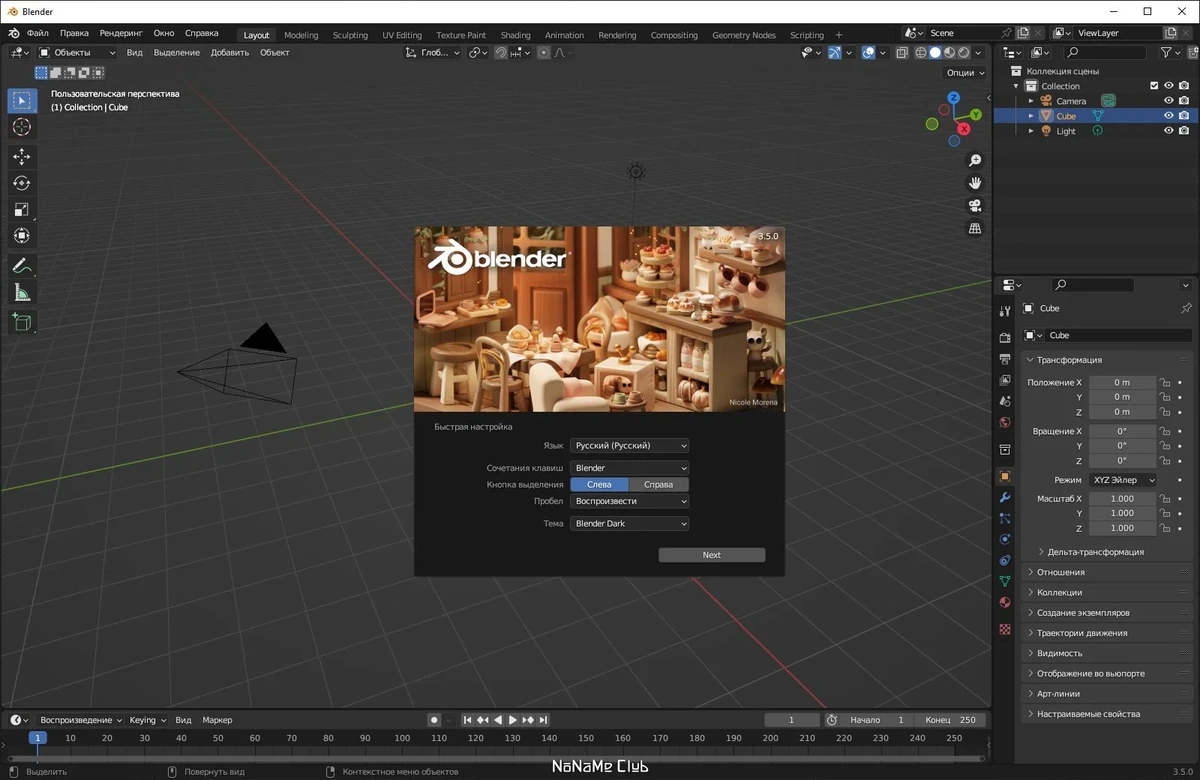The height and width of the screenshot is (780, 1200).
Task: Open the Опции options button
Action: (x=965, y=72)
